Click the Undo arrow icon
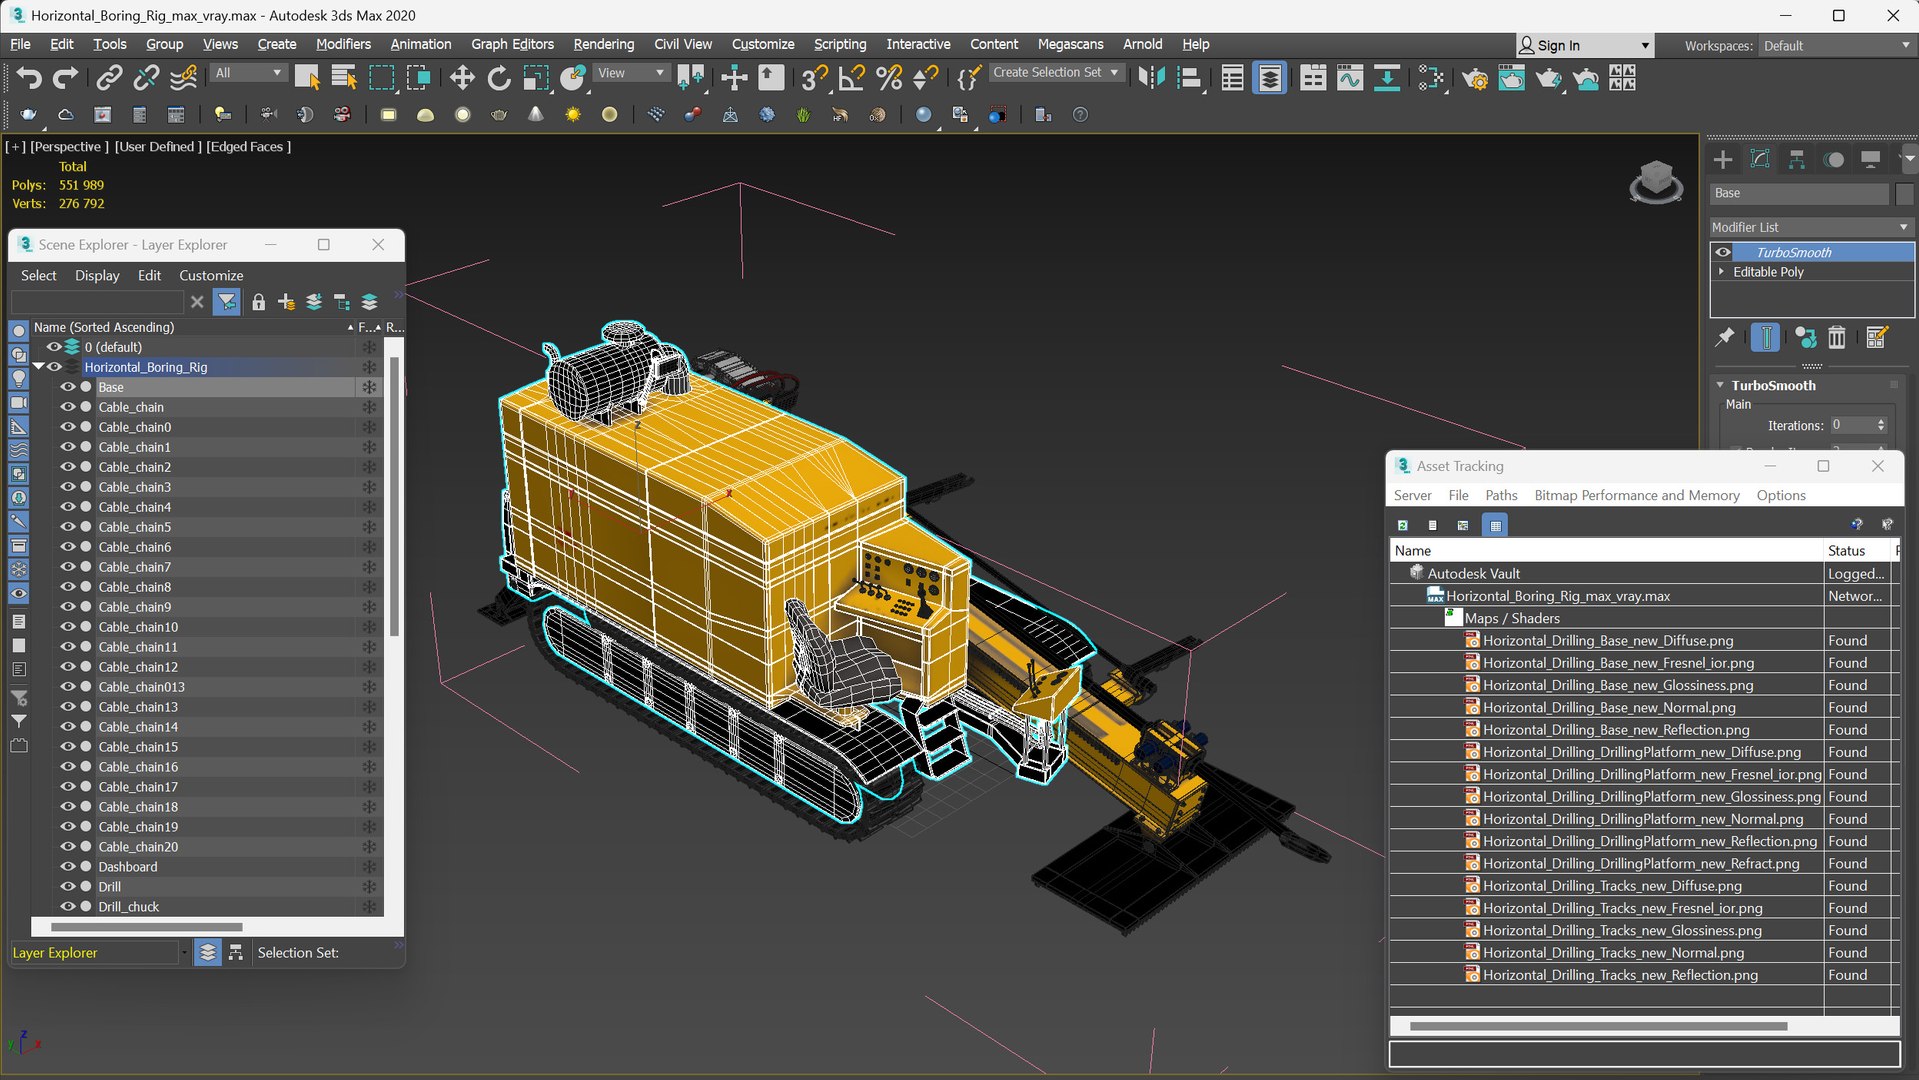This screenshot has height=1080, width=1919. 29,78
